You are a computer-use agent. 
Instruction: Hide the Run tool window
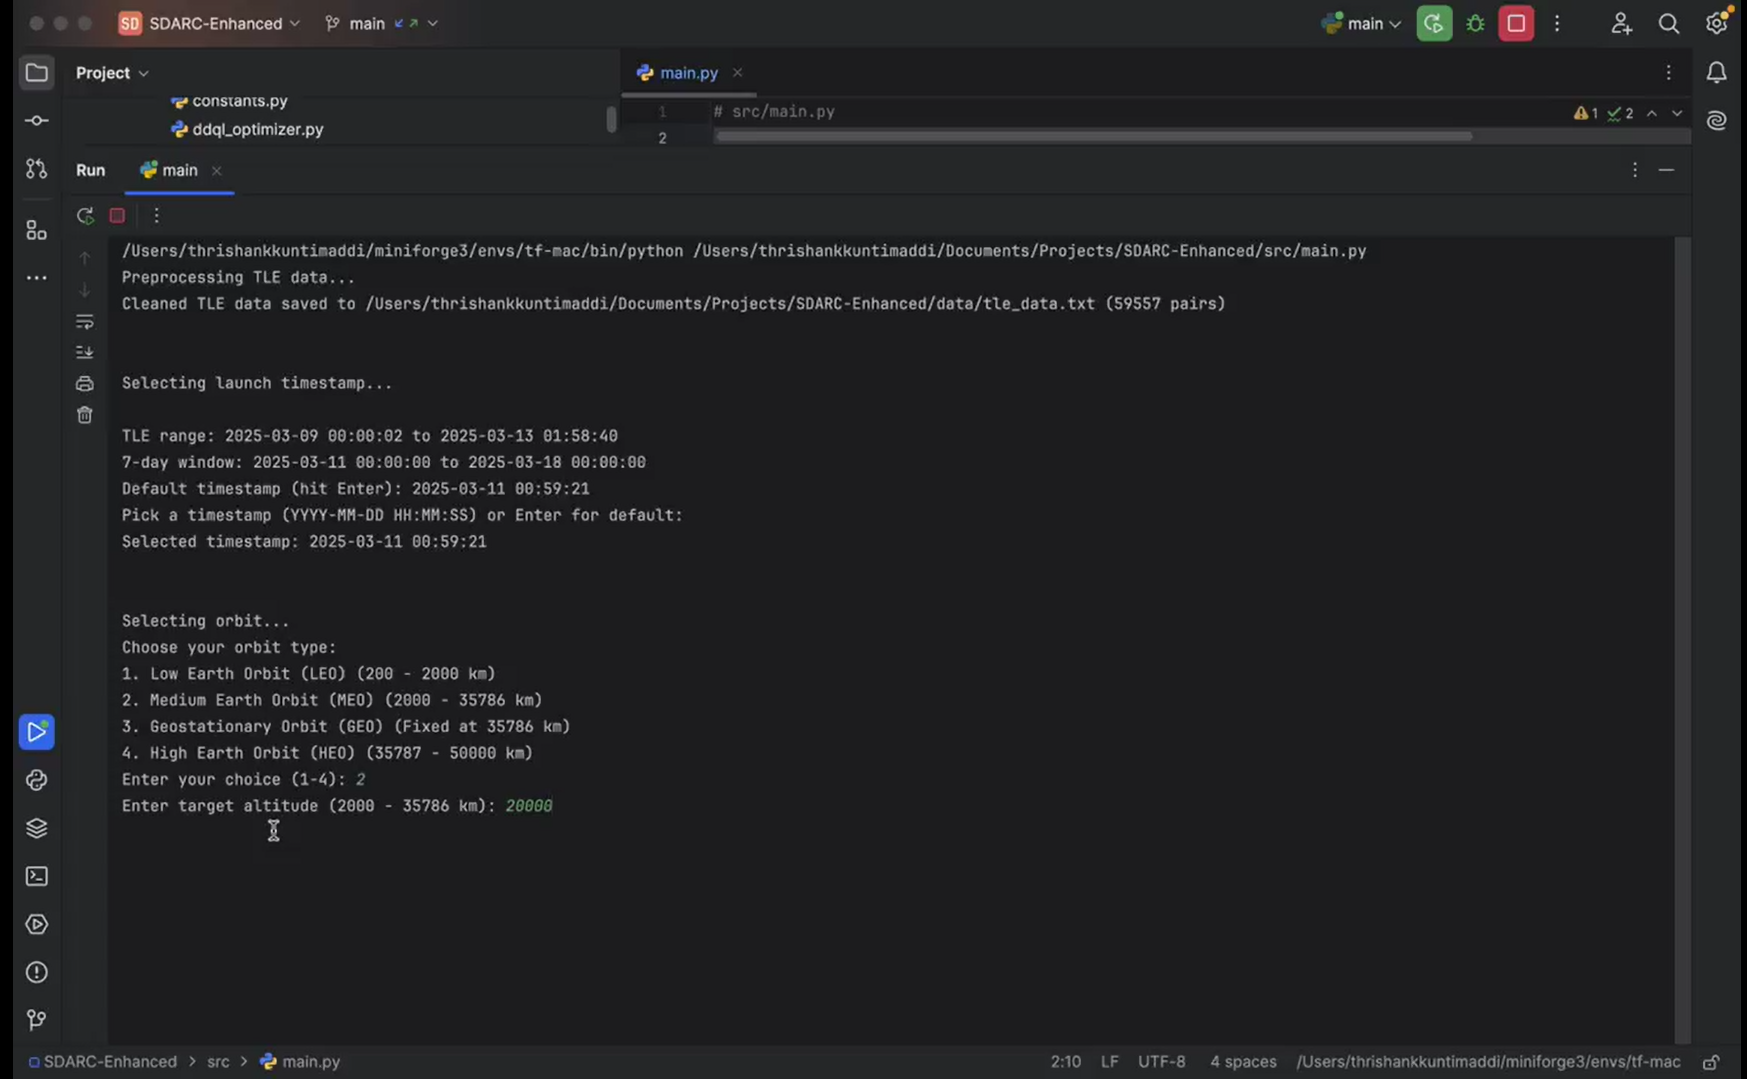[x=1666, y=170]
